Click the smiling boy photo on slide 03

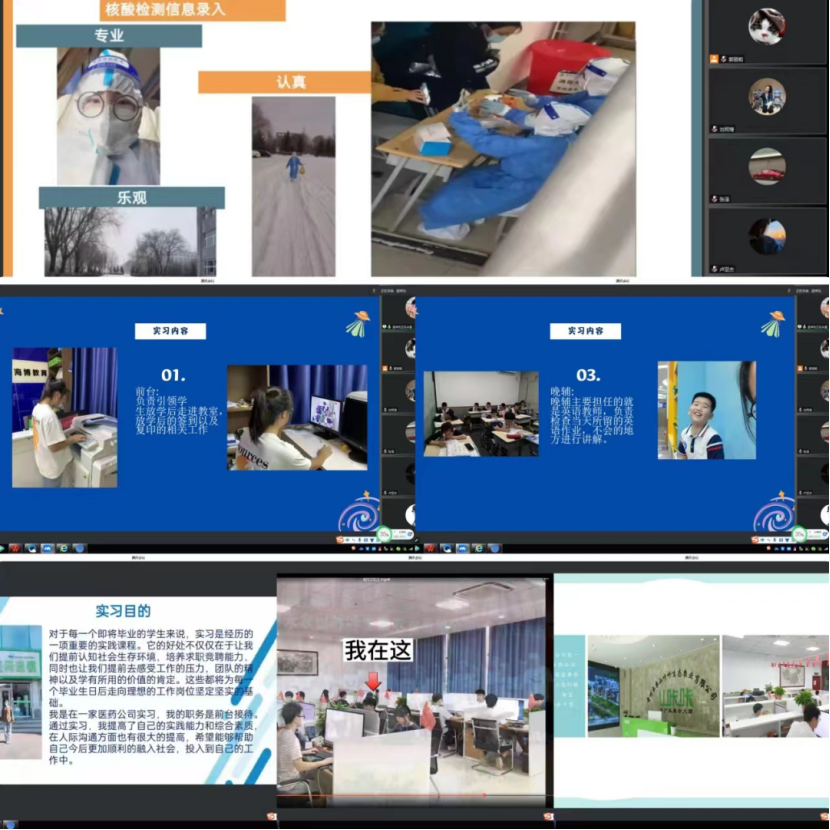coord(706,410)
